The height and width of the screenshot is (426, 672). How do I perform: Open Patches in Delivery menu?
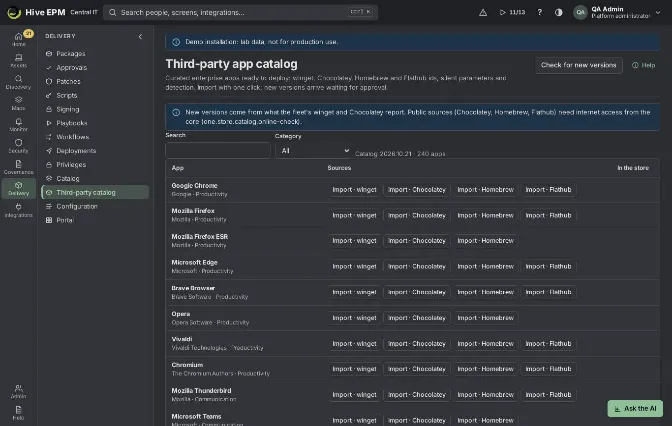coord(95,81)
